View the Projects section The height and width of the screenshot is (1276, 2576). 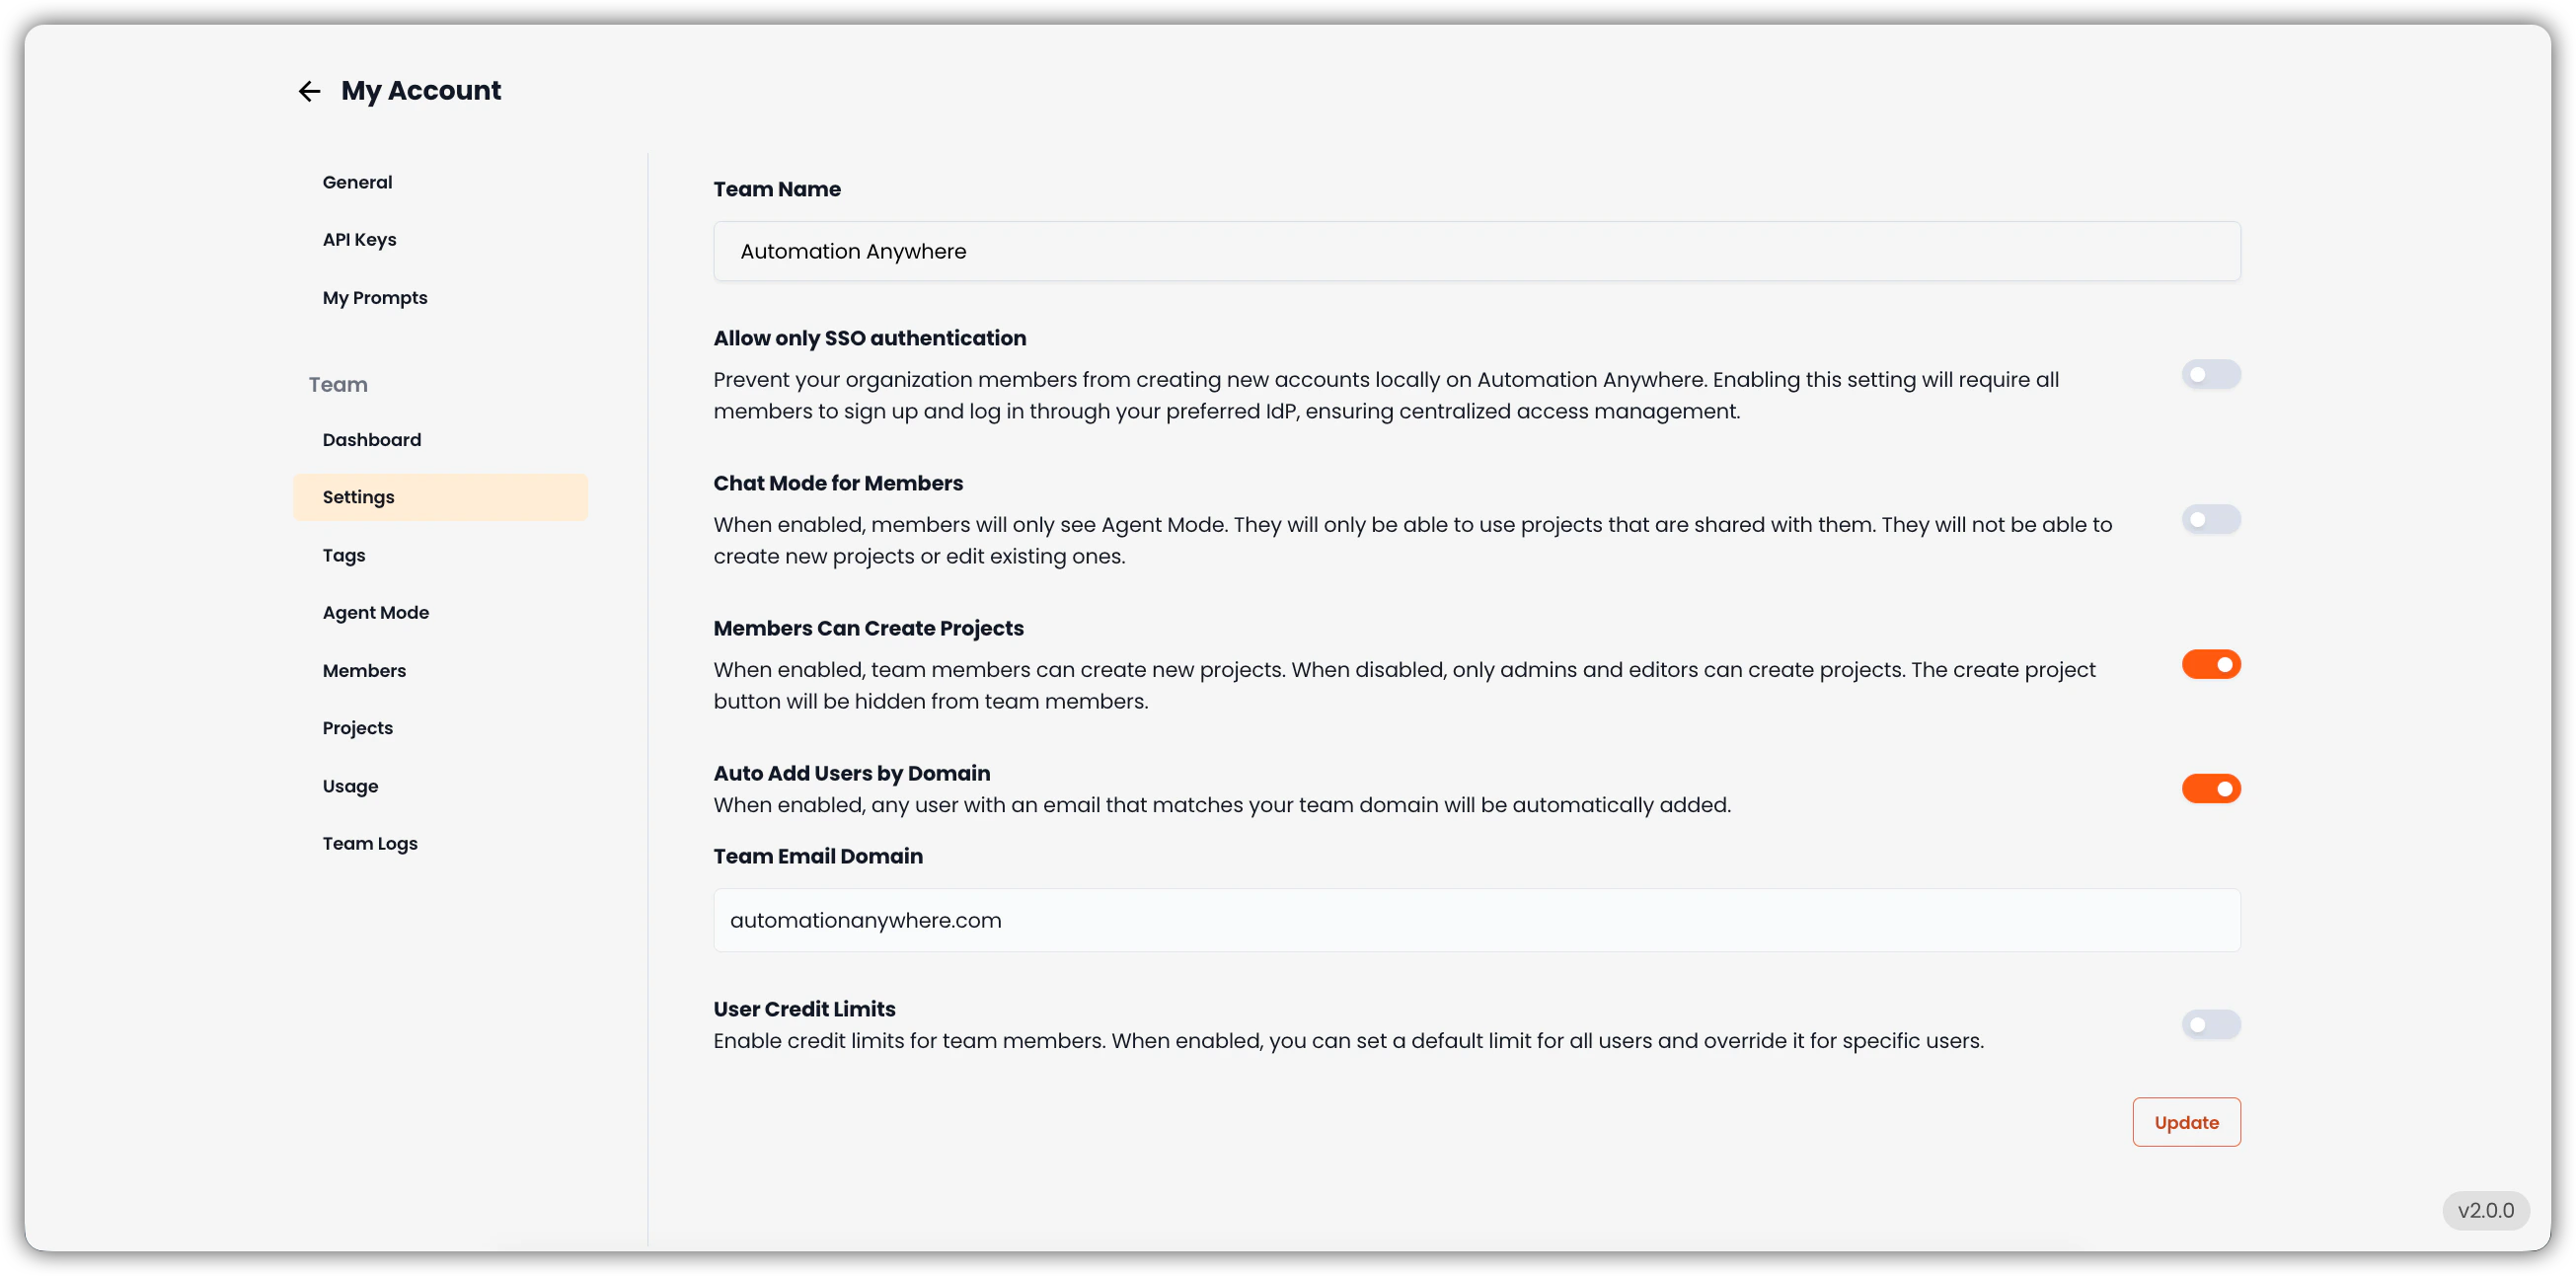(x=357, y=727)
